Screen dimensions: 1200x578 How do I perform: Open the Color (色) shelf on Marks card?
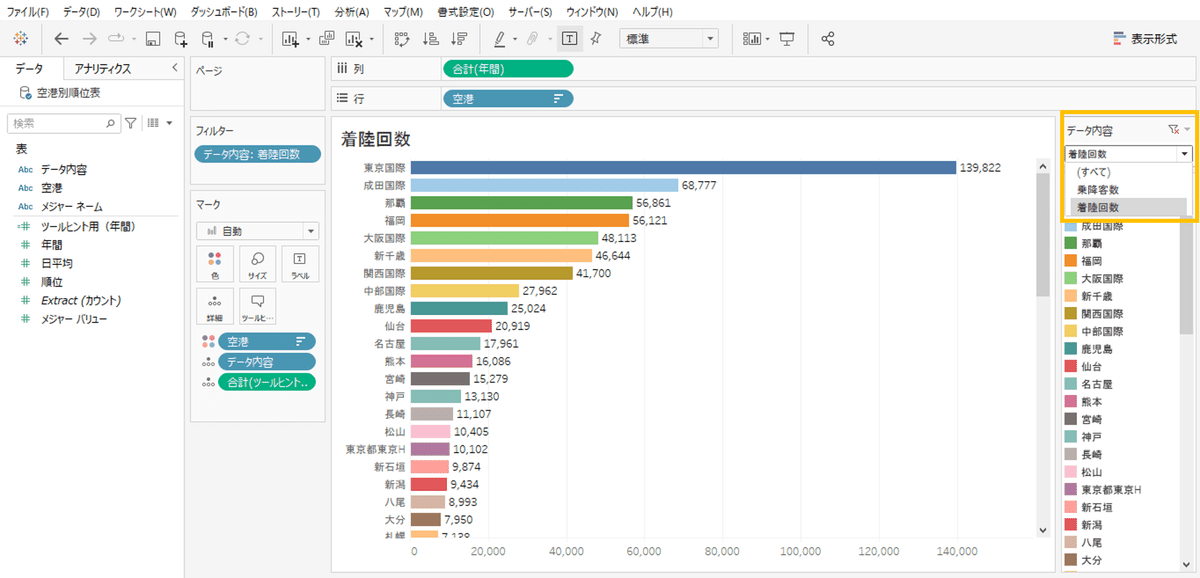[x=215, y=262]
